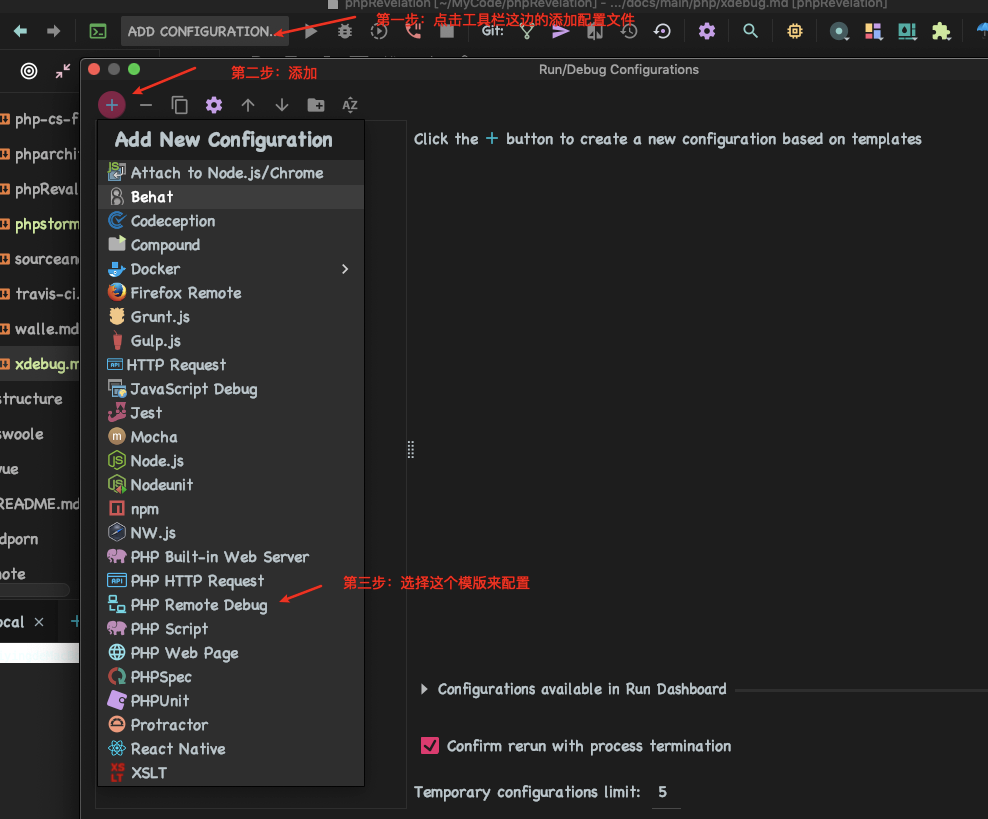The height and width of the screenshot is (819, 988).
Task: Click the search magnifier in main toolbar
Action: click(x=750, y=31)
